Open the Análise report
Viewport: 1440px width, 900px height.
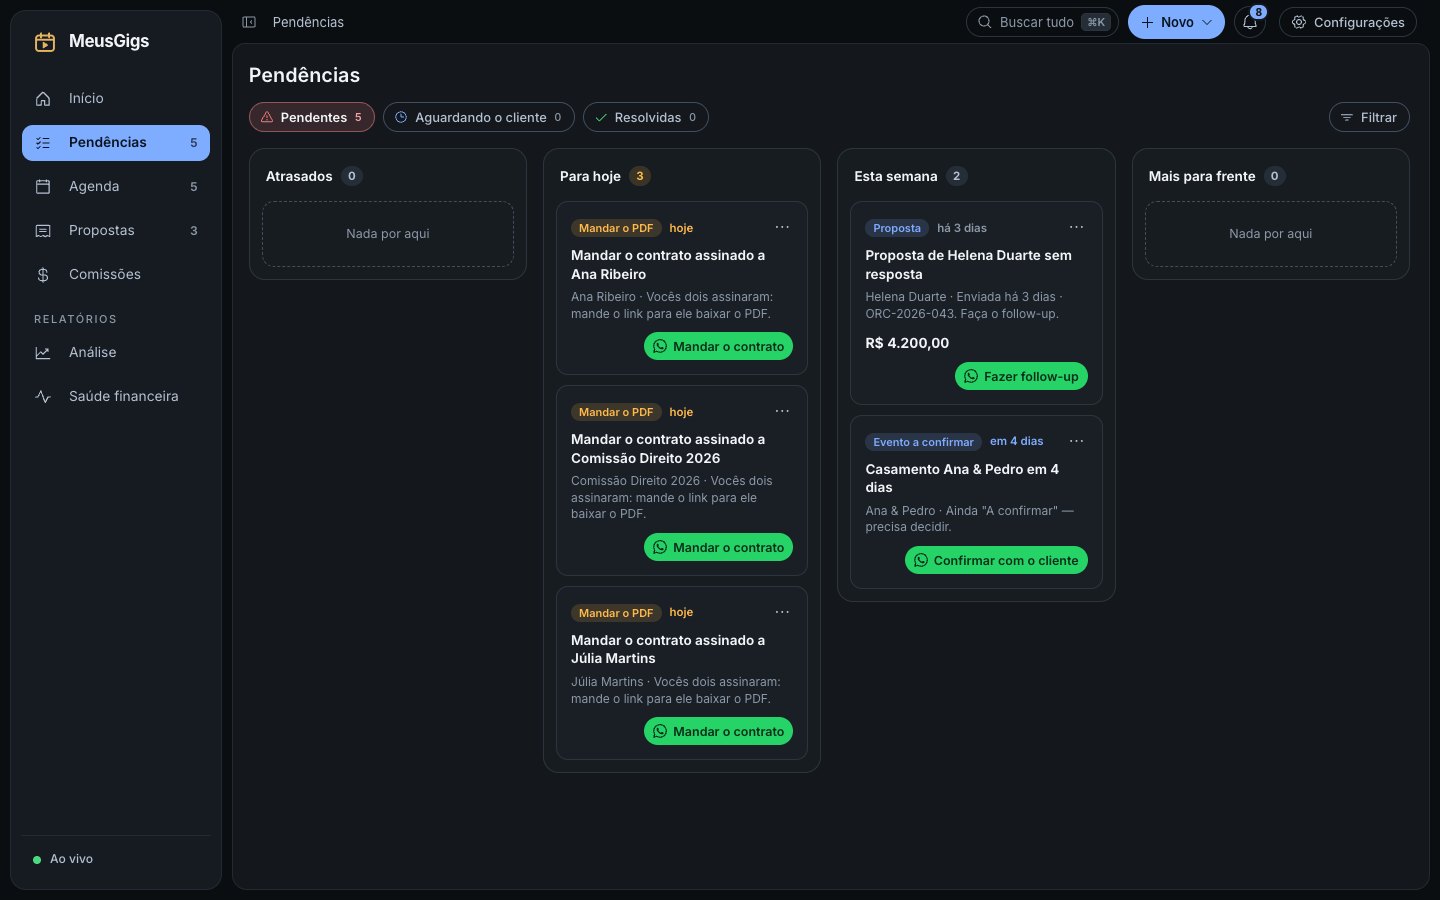pos(116,352)
